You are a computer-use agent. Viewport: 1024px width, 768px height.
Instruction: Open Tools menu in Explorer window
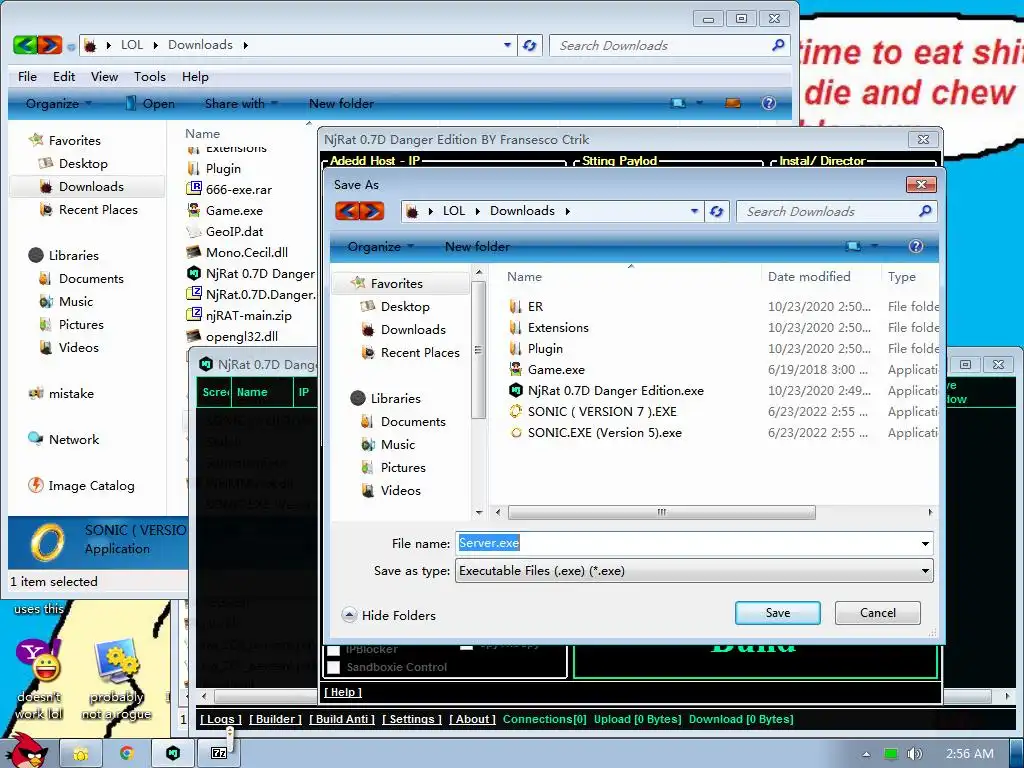coord(150,76)
